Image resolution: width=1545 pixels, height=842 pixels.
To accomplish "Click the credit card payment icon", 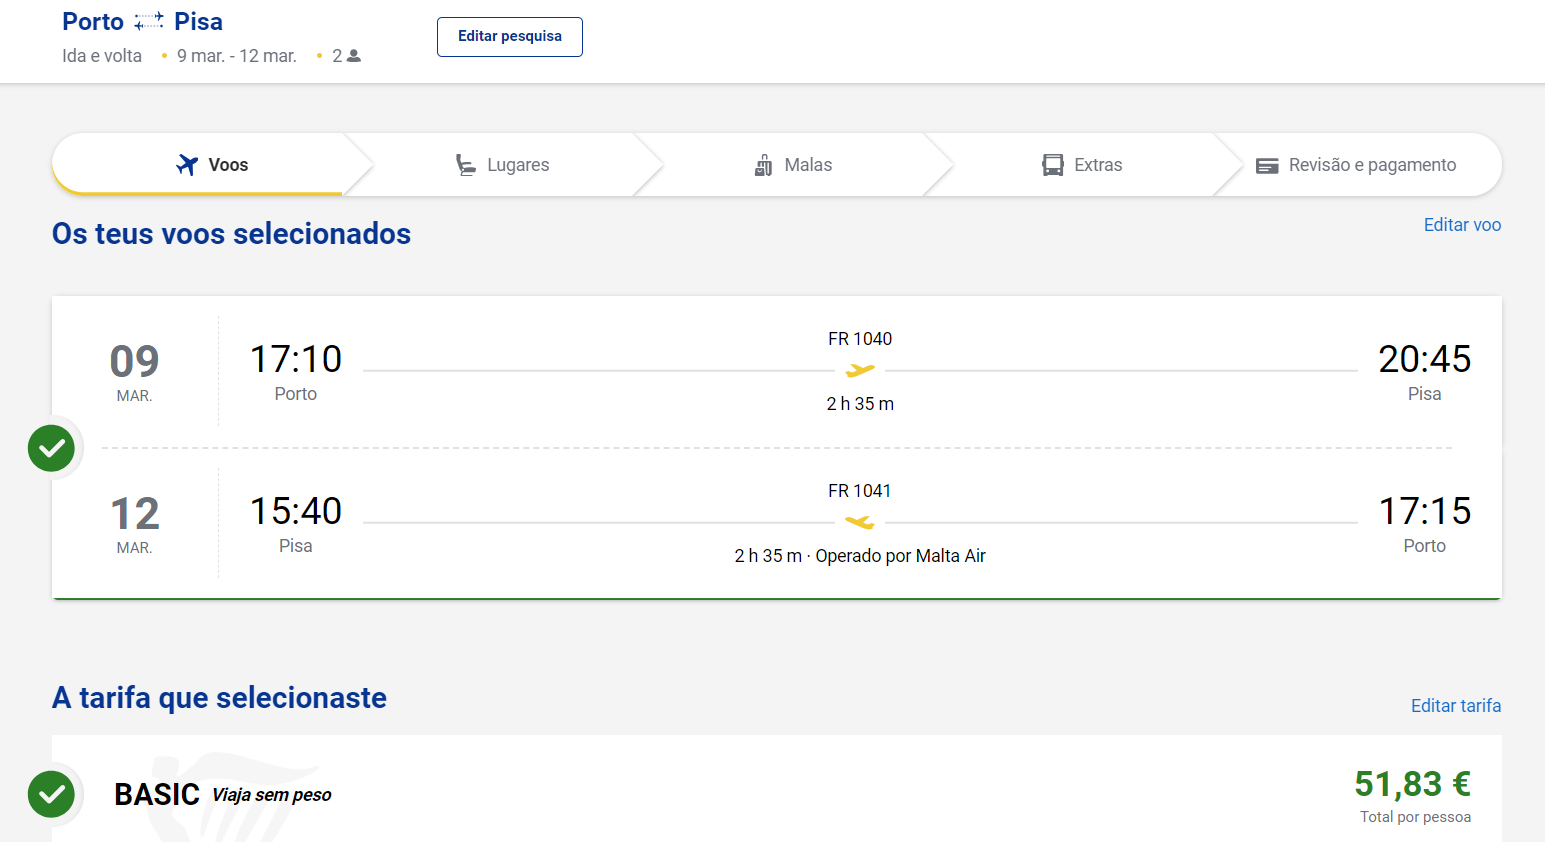I will pyautogui.click(x=1267, y=166).
